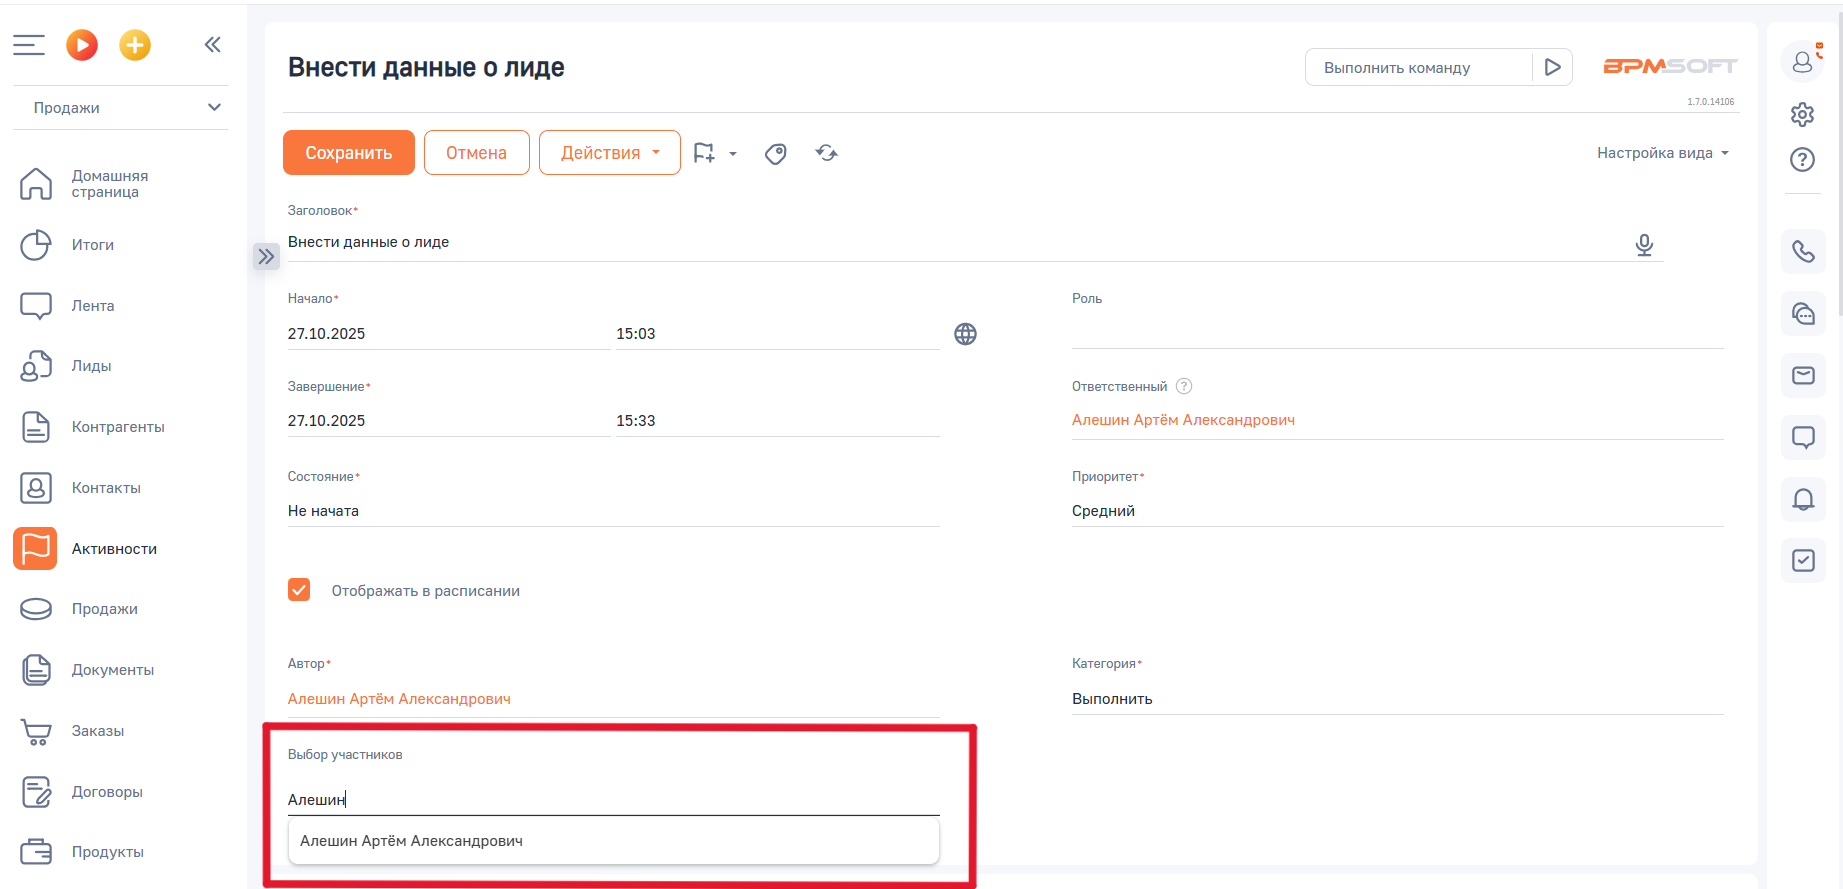The height and width of the screenshot is (889, 1843).
Task: Open 'Настройка вида' dropdown
Action: [x=1662, y=153]
